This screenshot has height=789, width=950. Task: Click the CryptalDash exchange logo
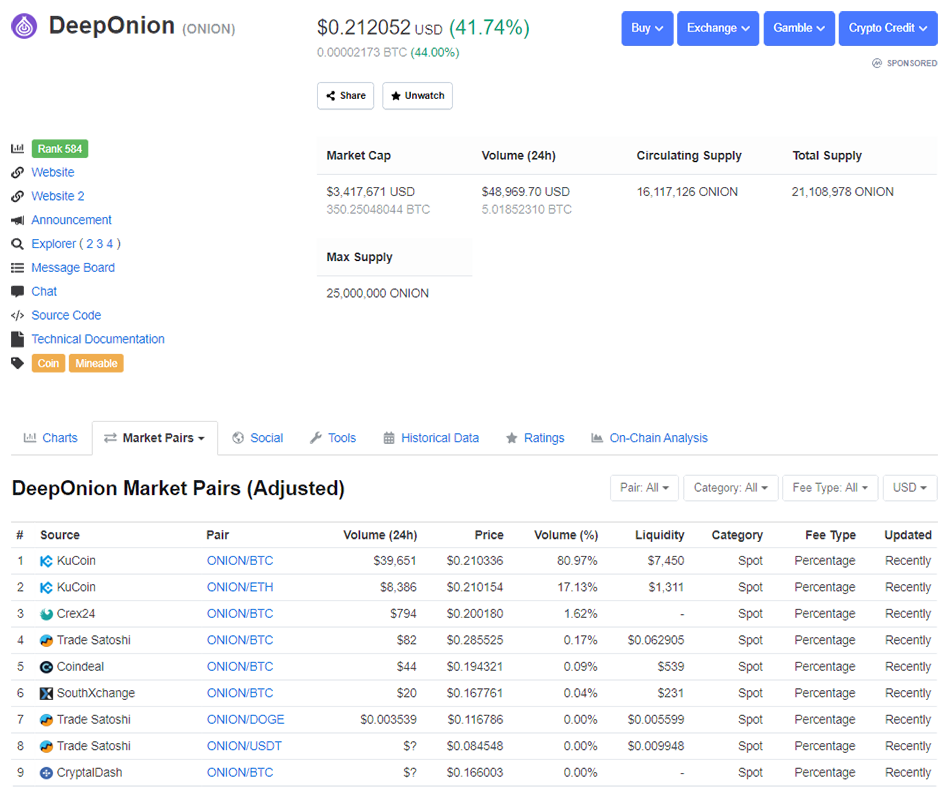pyautogui.click(x=46, y=773)
